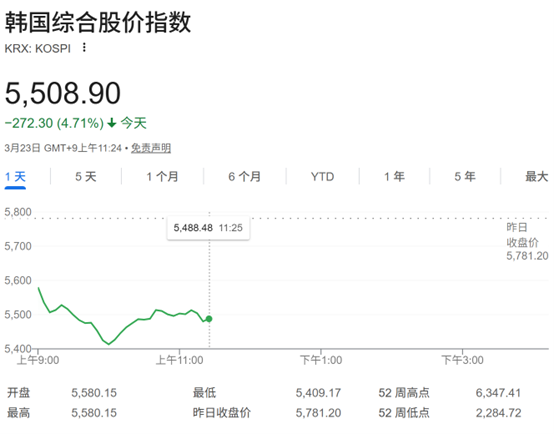Show the 最大 chart range
Viewport: 554px width, 434px height.
point(537,176)
